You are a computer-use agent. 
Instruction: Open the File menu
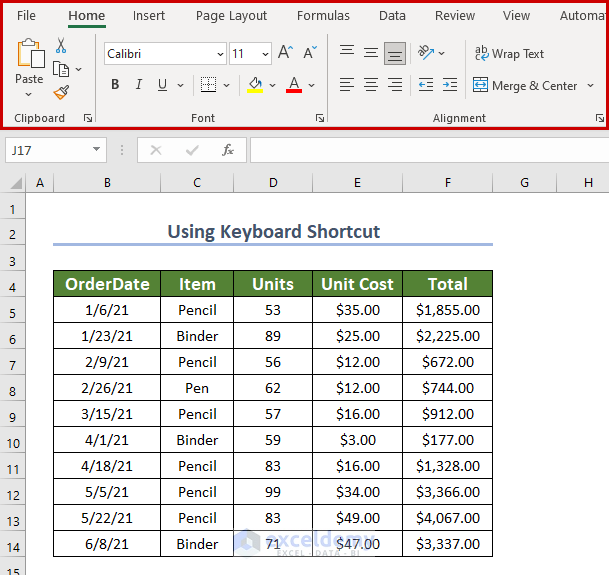[27, 15]
